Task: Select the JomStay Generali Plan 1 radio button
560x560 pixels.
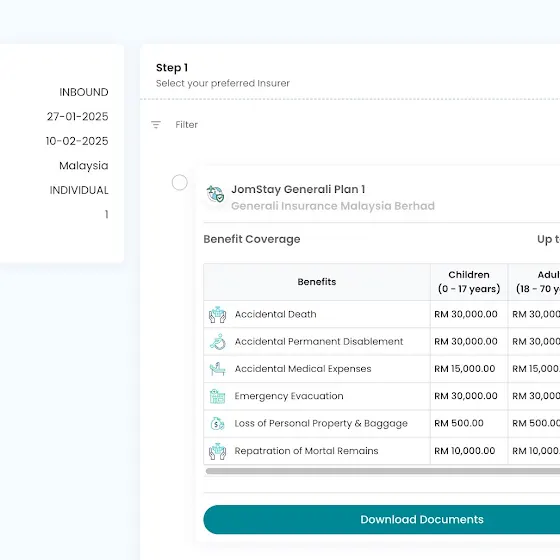Action: (179, 182)
